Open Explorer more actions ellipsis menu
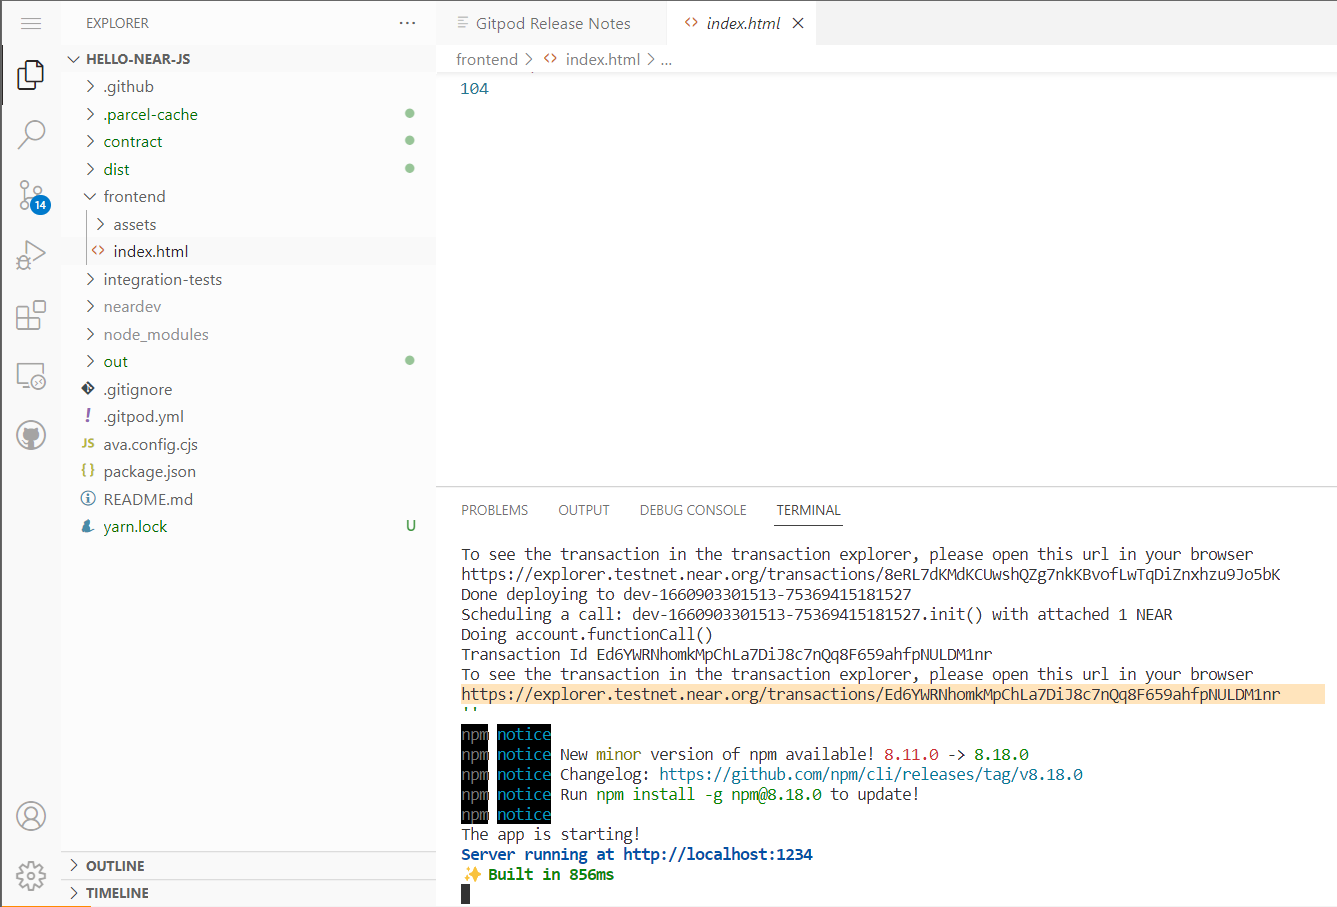 (x=407, y=23)
